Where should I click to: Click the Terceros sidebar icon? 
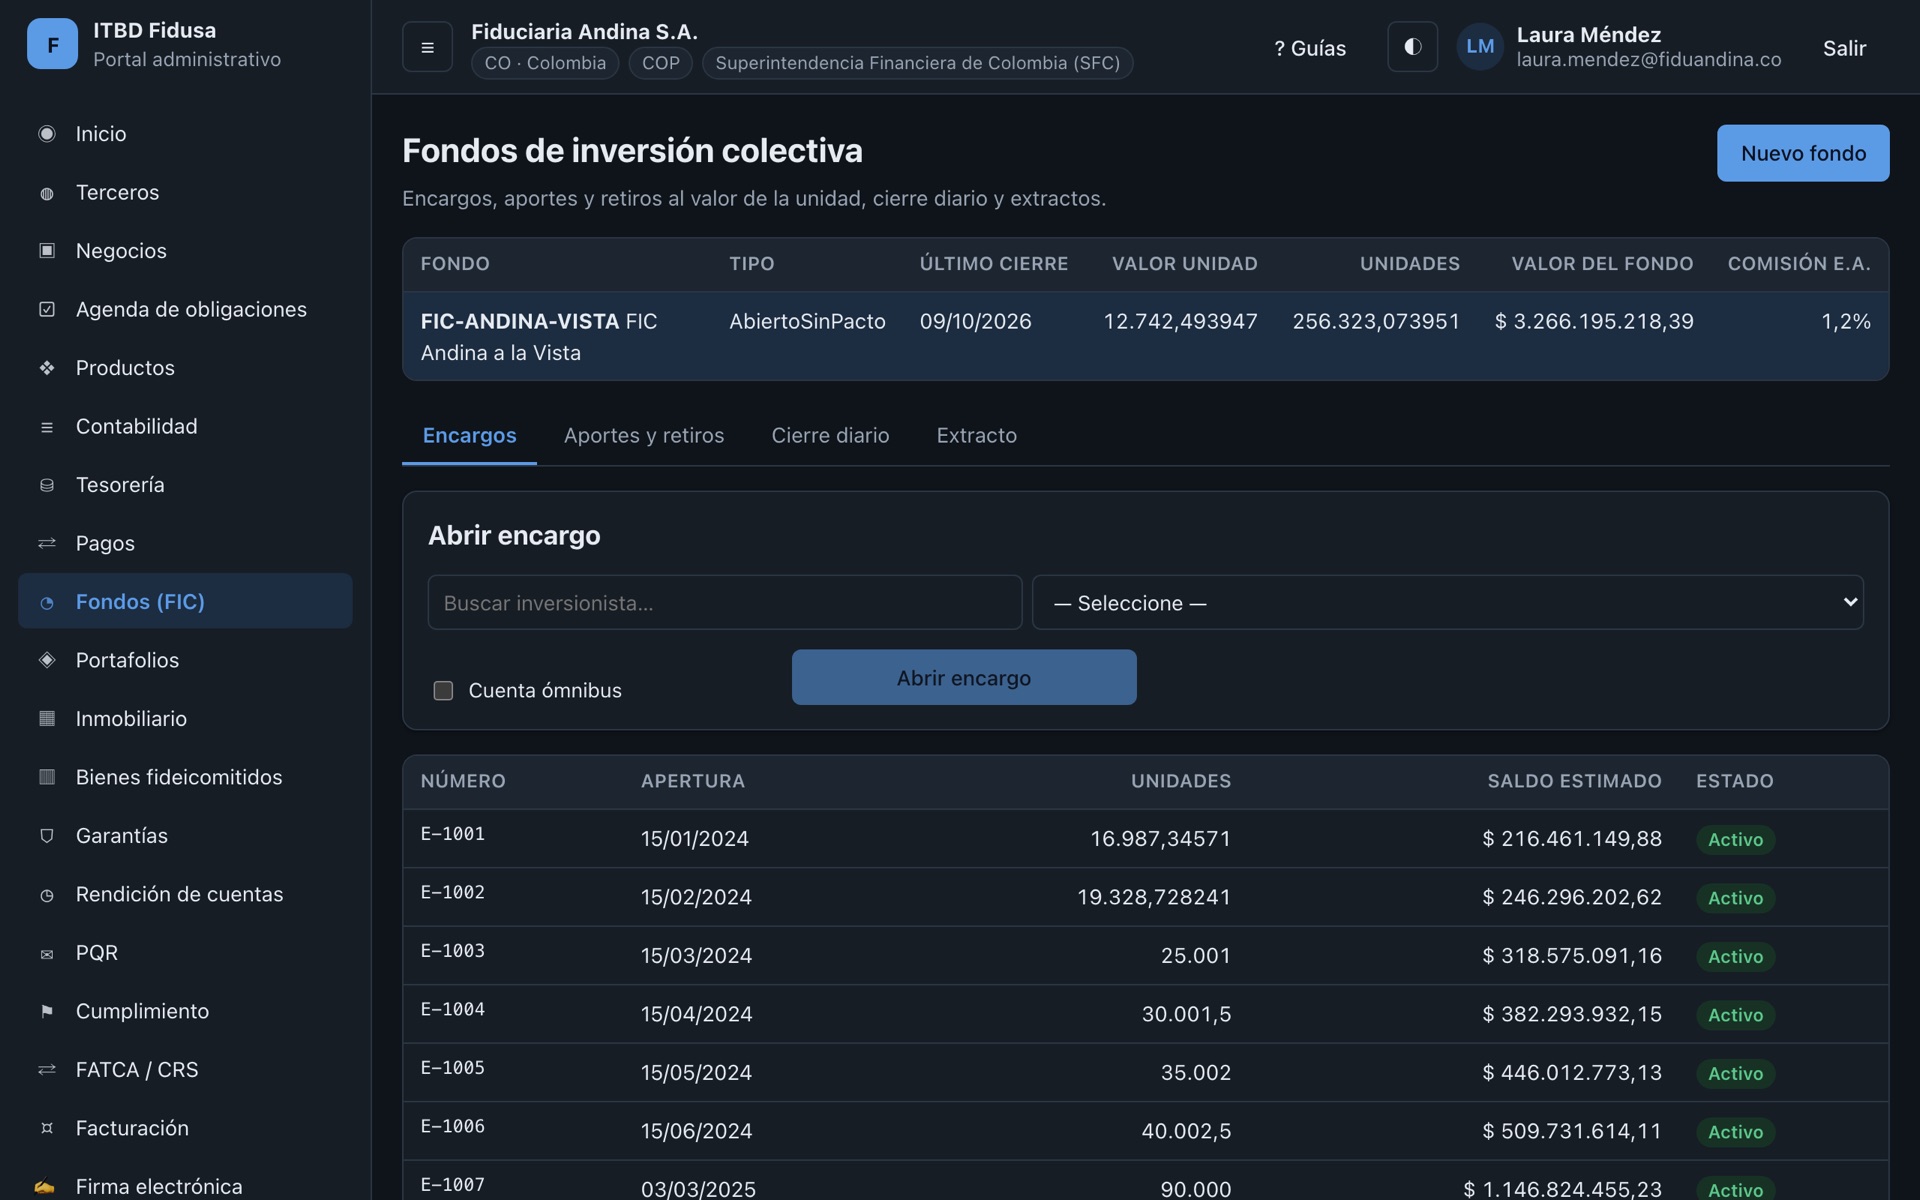pos(47,193)
